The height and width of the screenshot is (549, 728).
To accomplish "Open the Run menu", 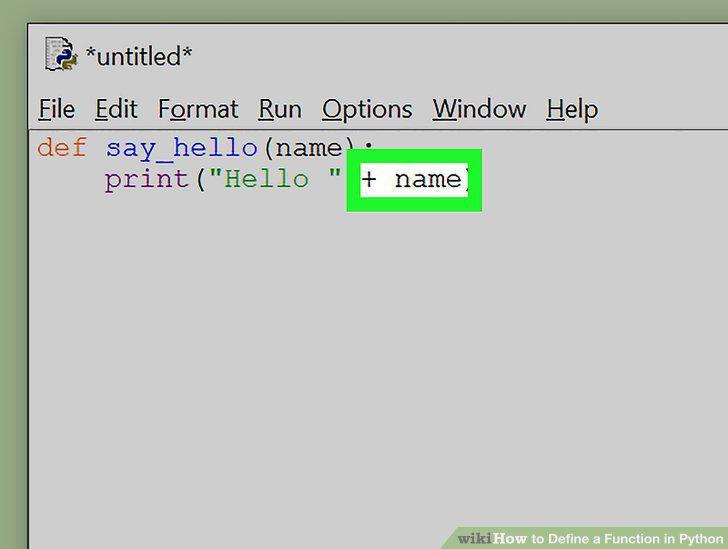I will pyautogui.click(x=280, y=110).
